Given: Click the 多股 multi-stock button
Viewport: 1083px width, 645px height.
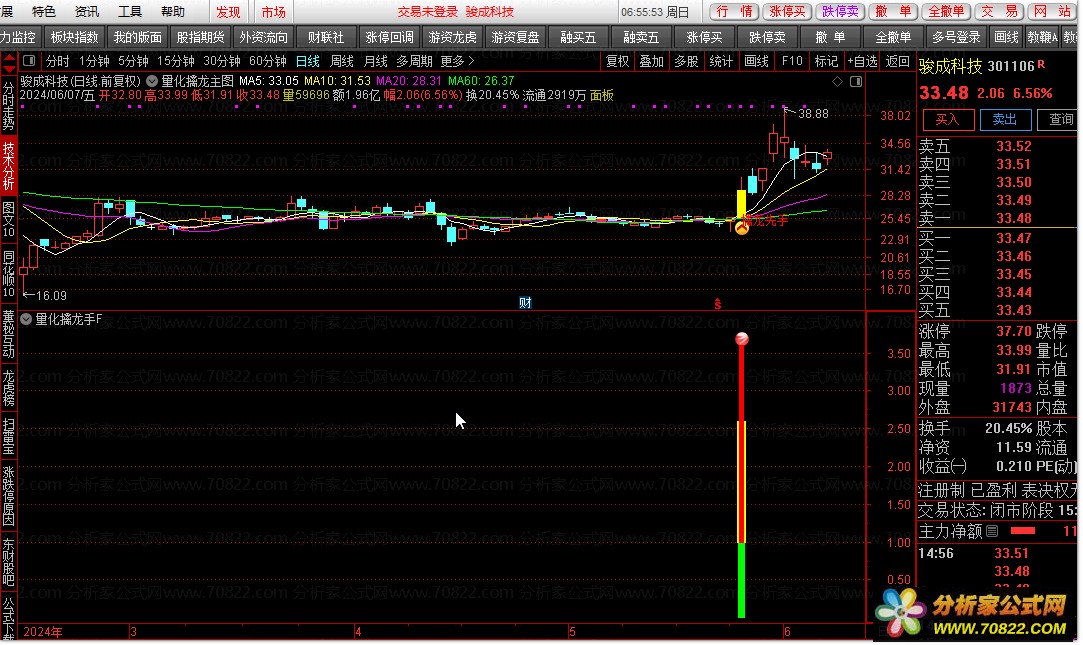Looking at the screenshot, I should click(x=686, y=61).
